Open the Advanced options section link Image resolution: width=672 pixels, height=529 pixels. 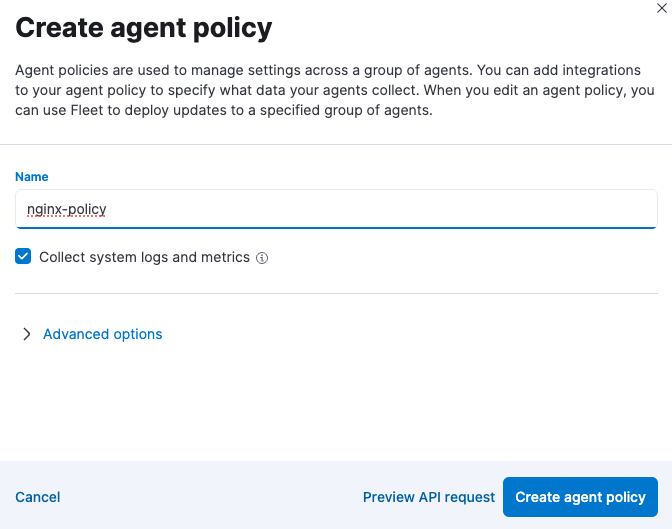tap(102, 334)
